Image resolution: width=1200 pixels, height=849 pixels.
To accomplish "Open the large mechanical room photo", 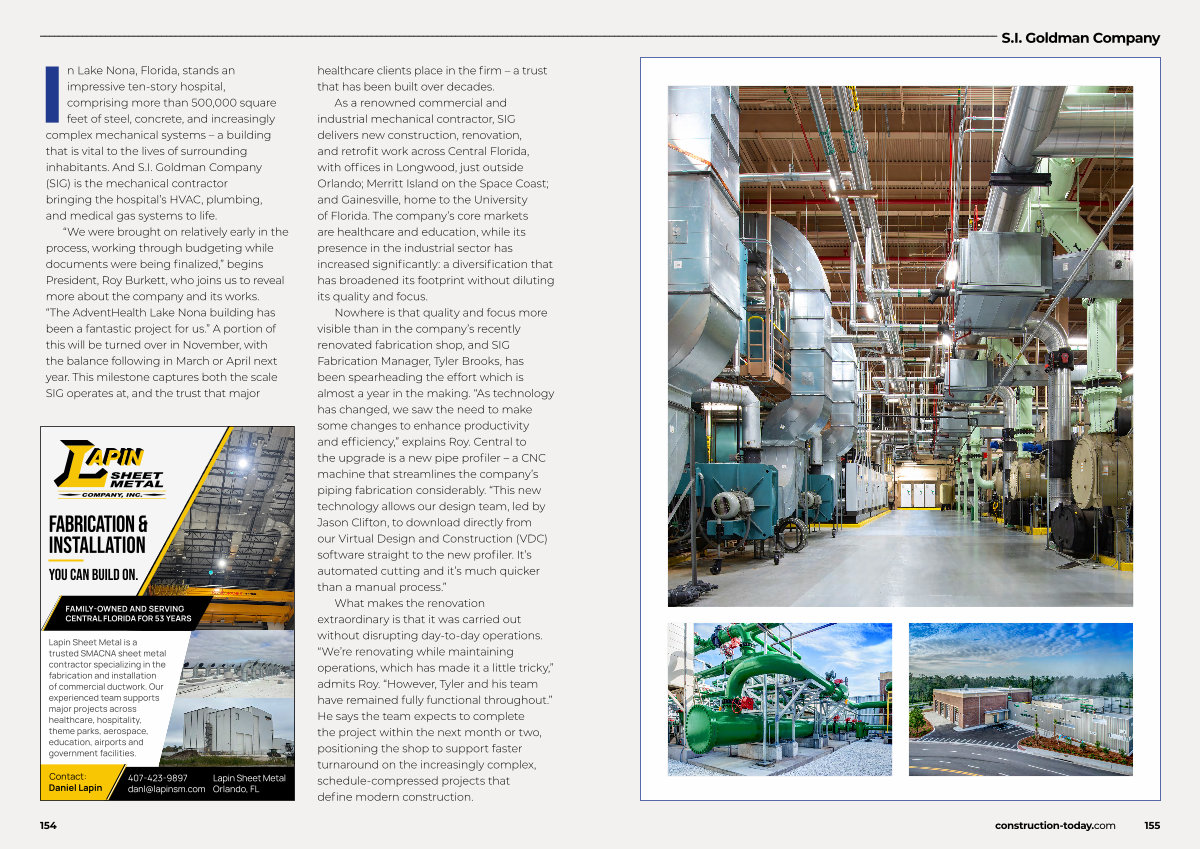I will 900,346.
